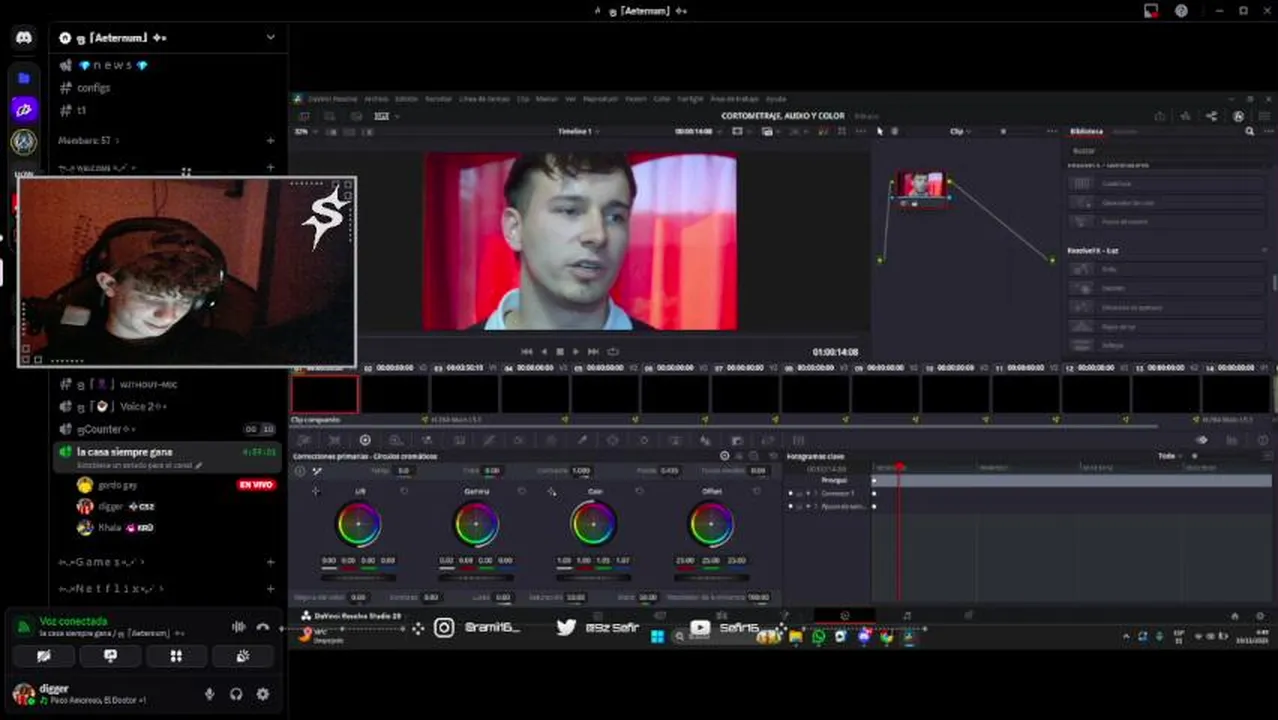Click the EN VIVO live badge

click(x=256, y=485)
